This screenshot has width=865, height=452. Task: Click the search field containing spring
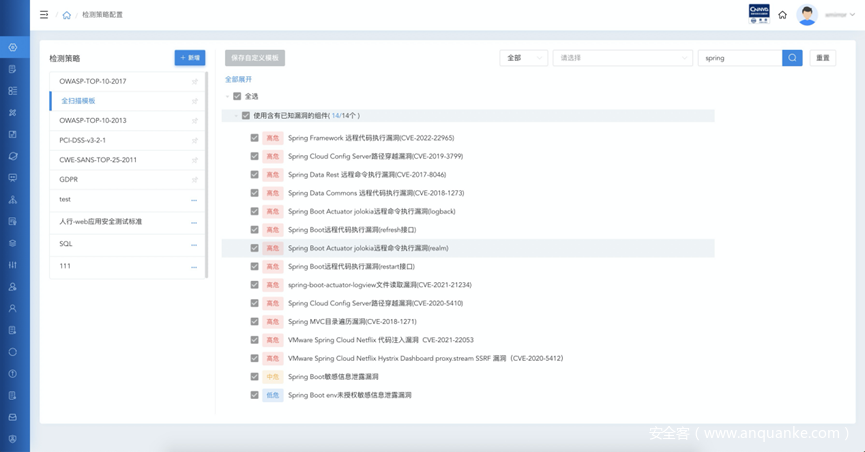739,58
